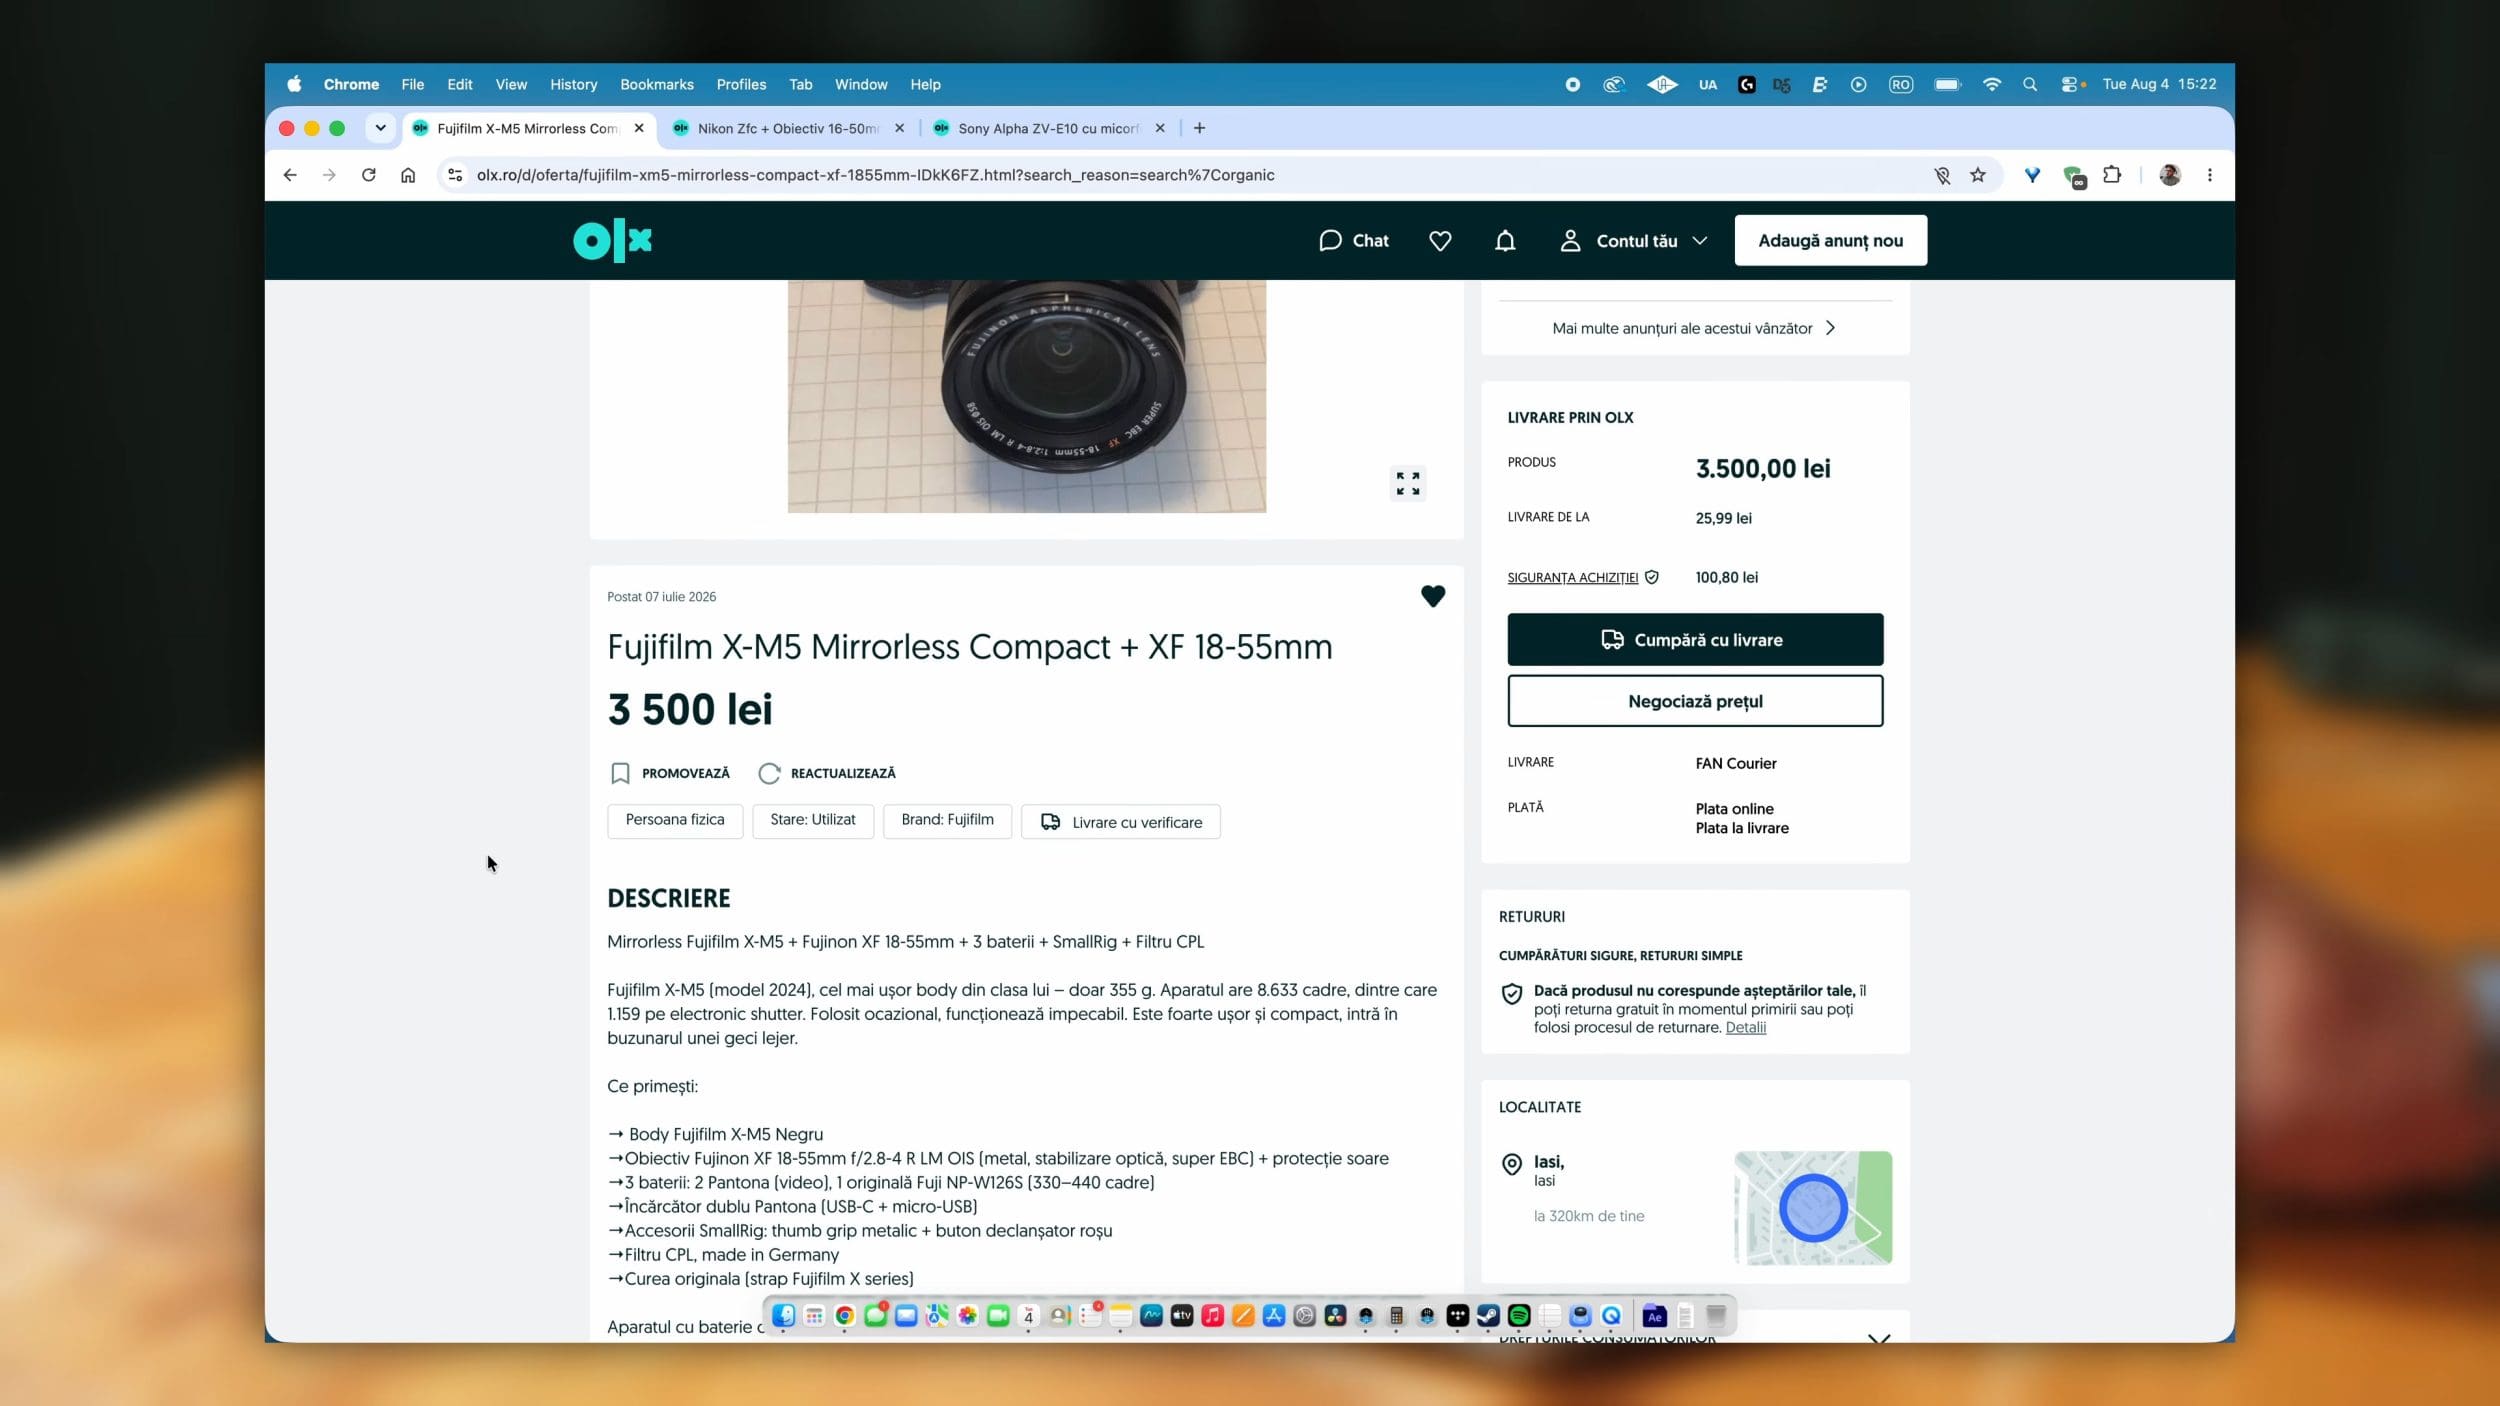Close the Sony Alpha ZV-E10 tab
The height and width of the screenshot is (1406, 2500).
pyautogui.click(x=1160, y=128)
